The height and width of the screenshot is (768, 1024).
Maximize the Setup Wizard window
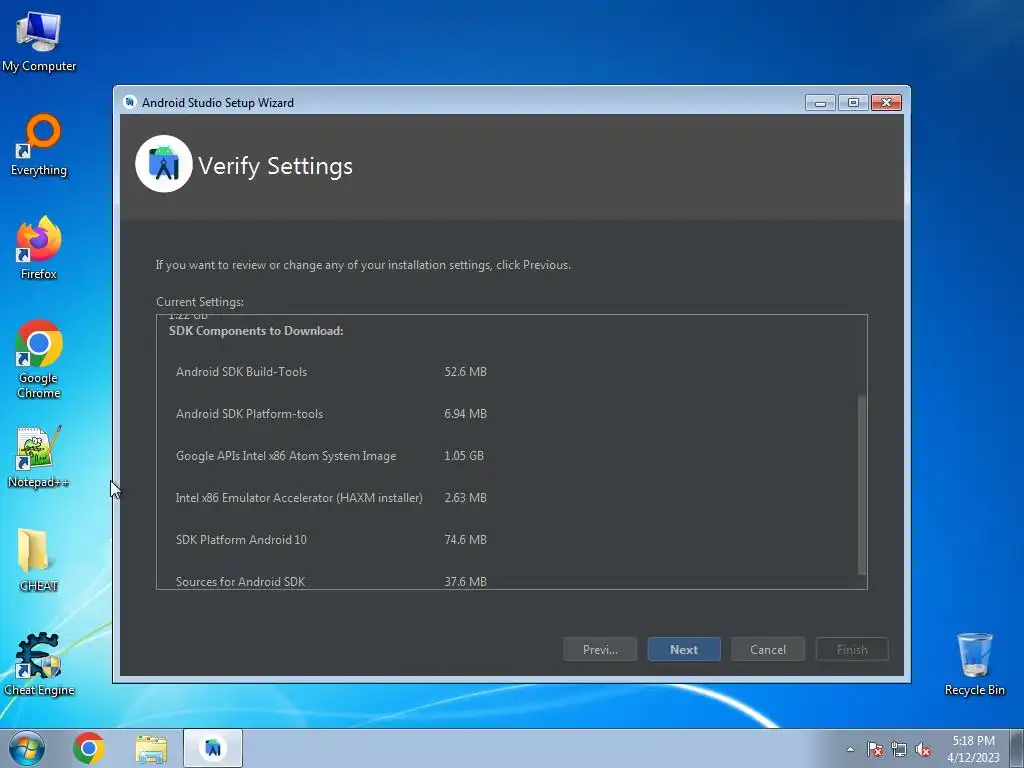point(853,103)
